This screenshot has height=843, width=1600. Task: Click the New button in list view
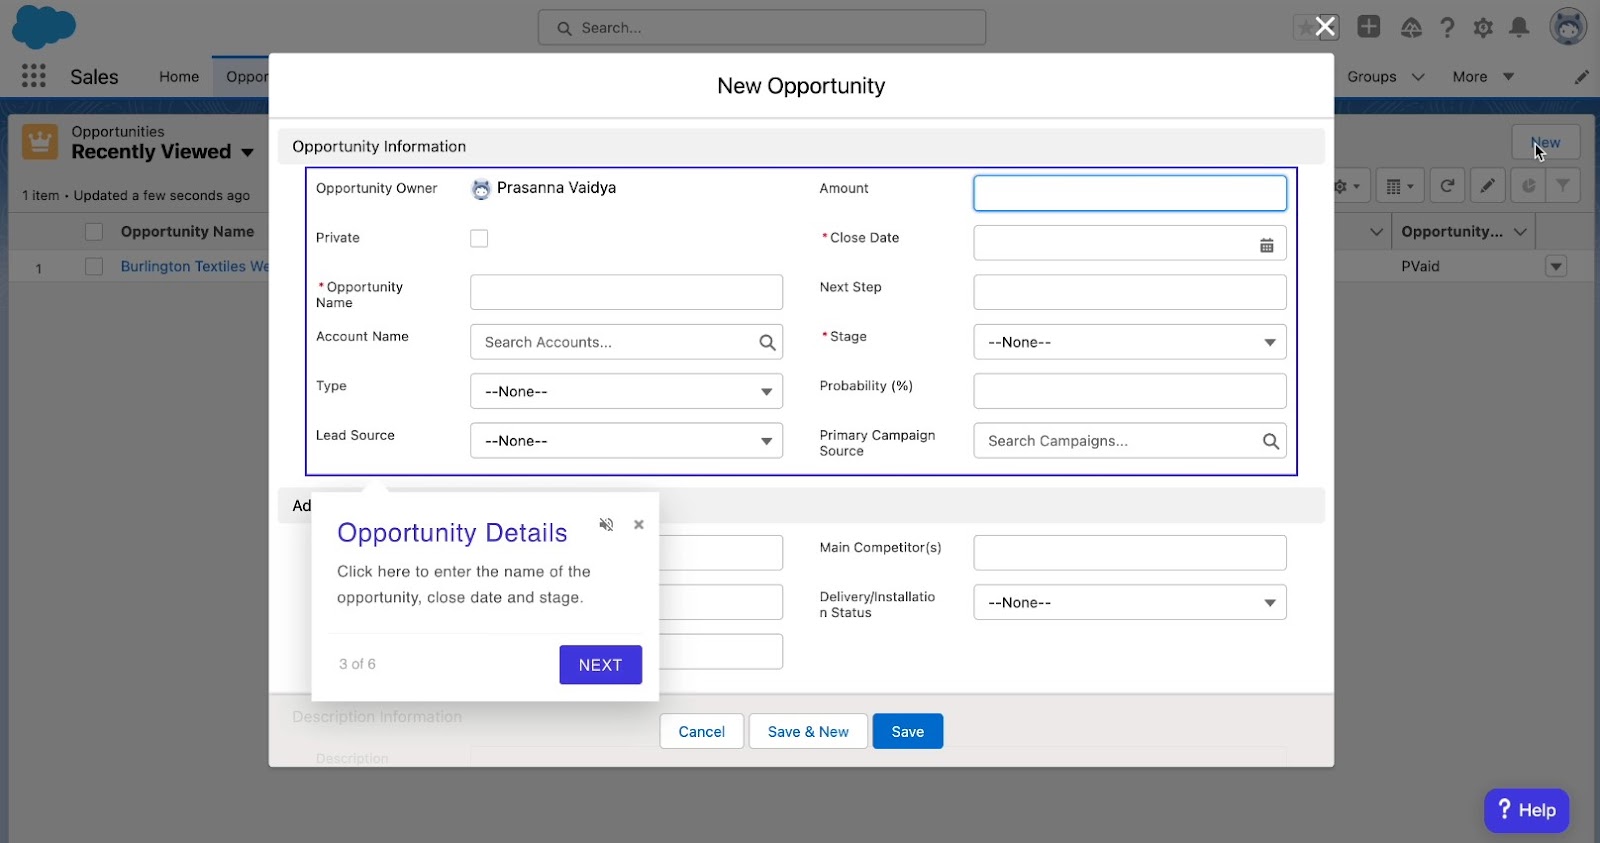point(1545,142)
